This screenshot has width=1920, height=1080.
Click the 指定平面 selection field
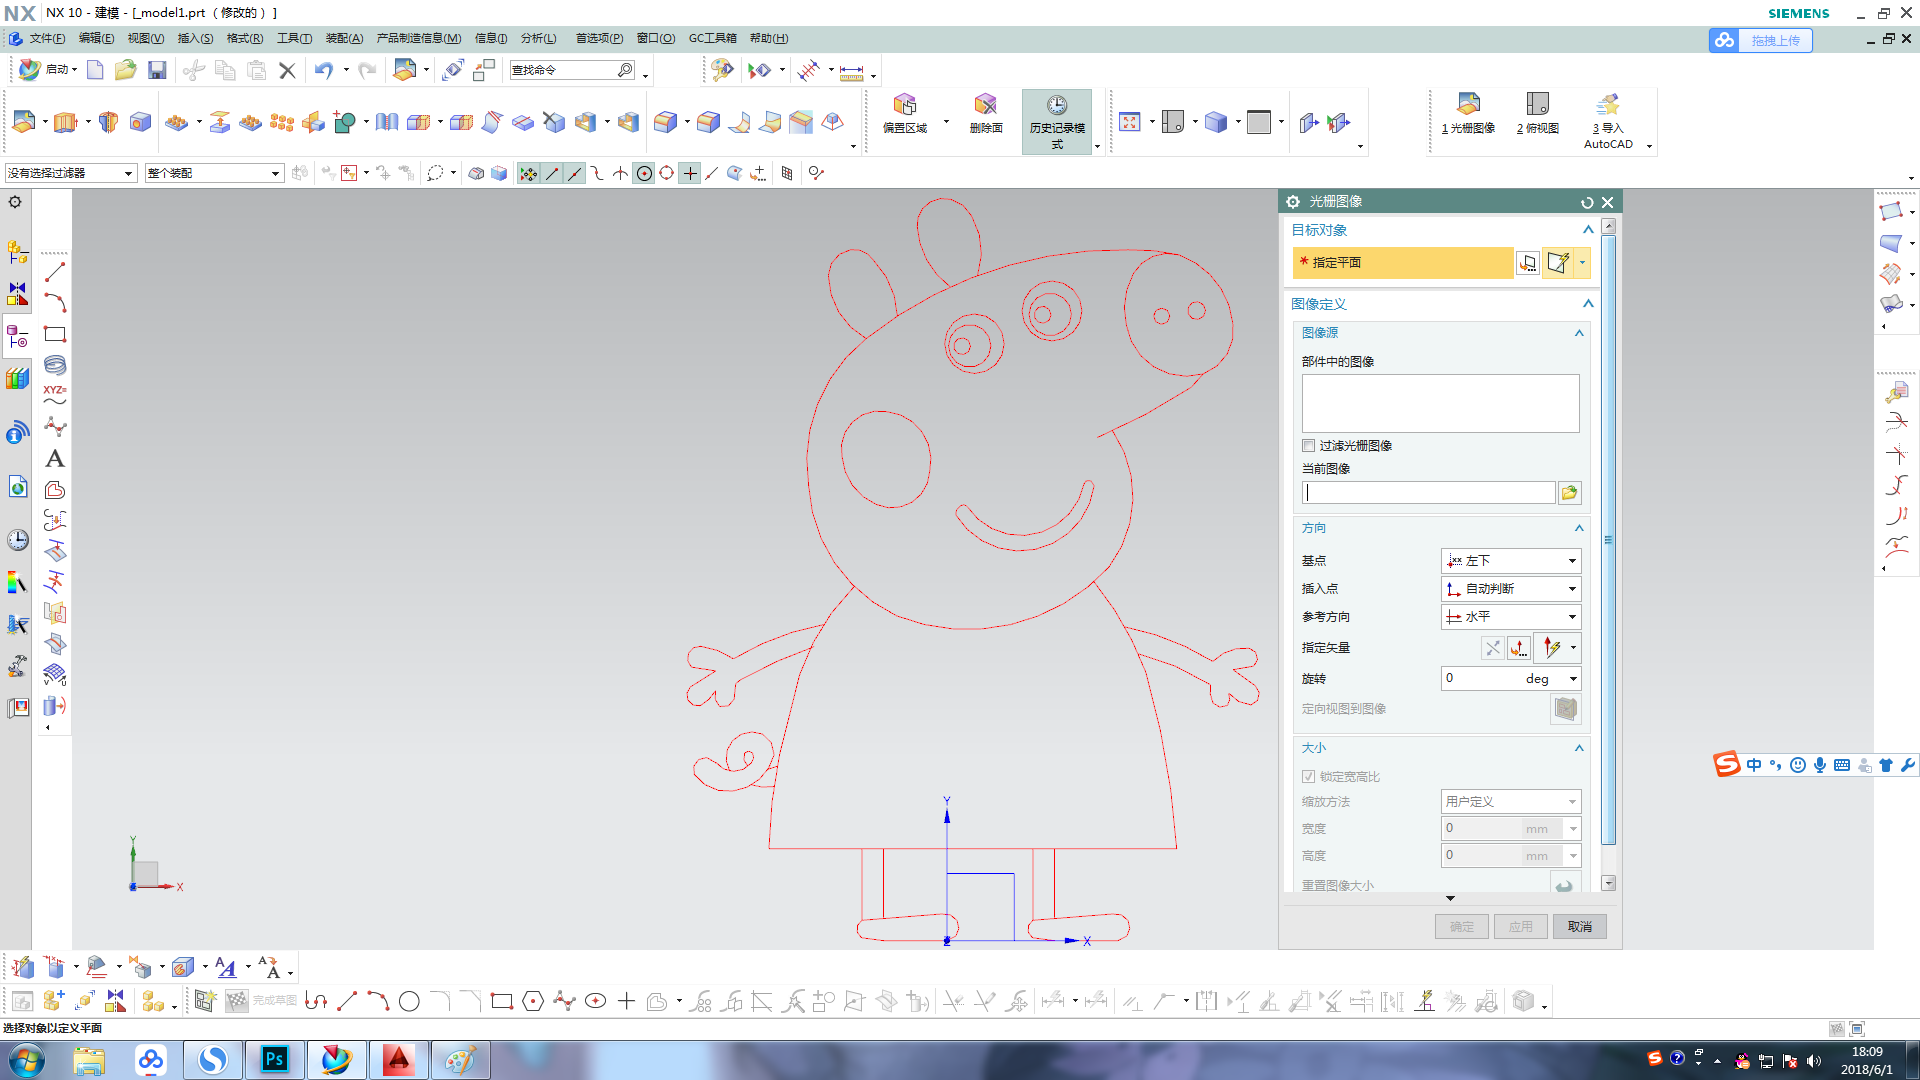1402,263
